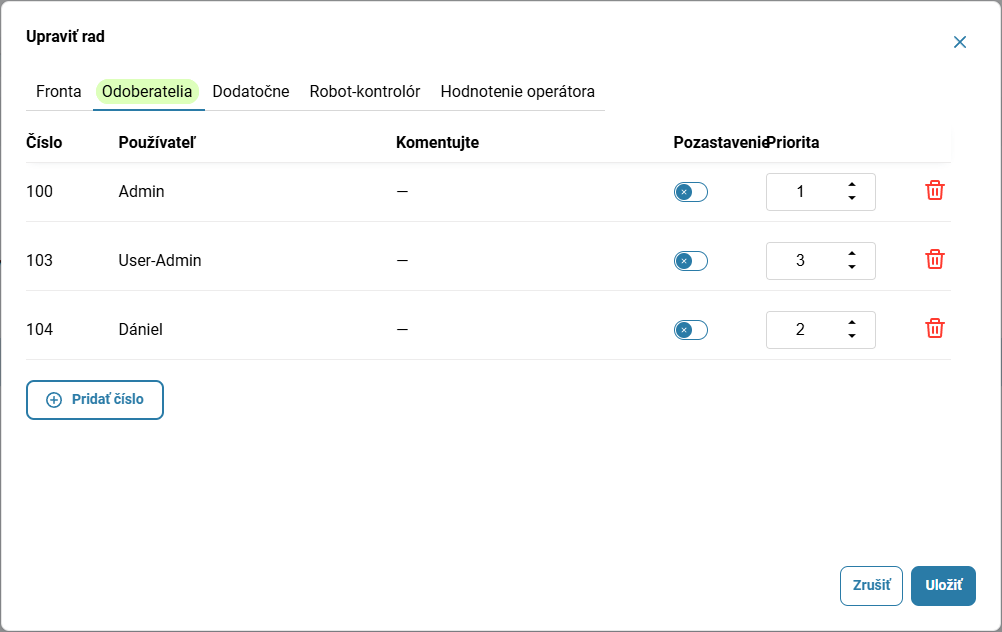Close the Upraviť rad dialog
Viewport: 1002px width, 632px height.
click(959, 42)
